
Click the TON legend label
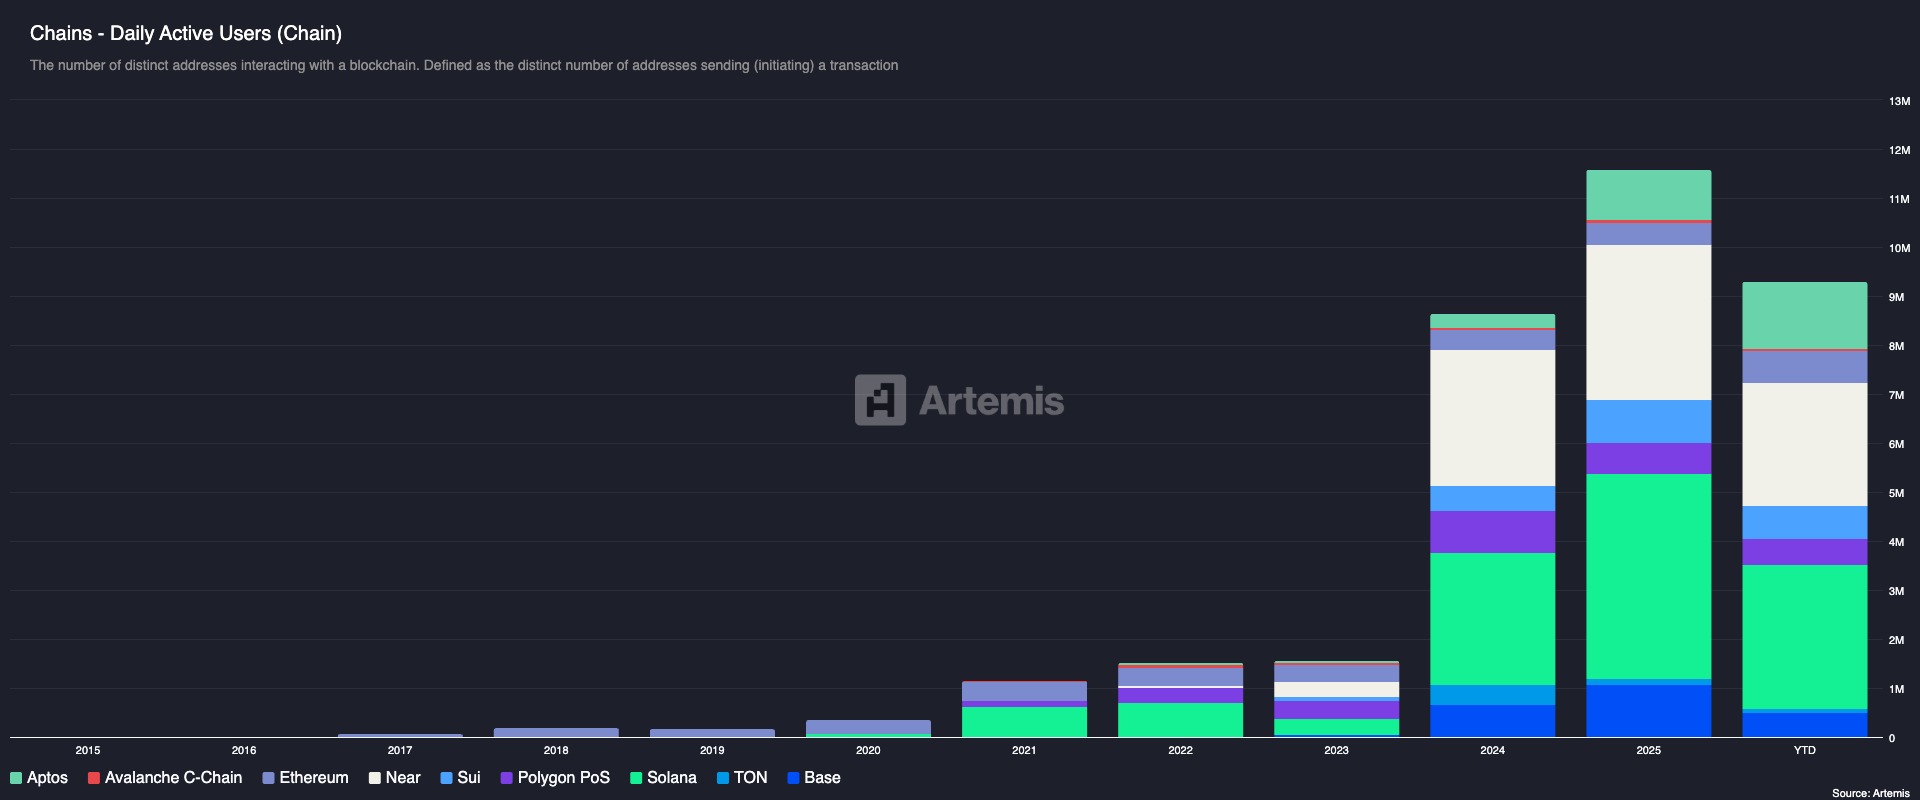coord(751,778)
